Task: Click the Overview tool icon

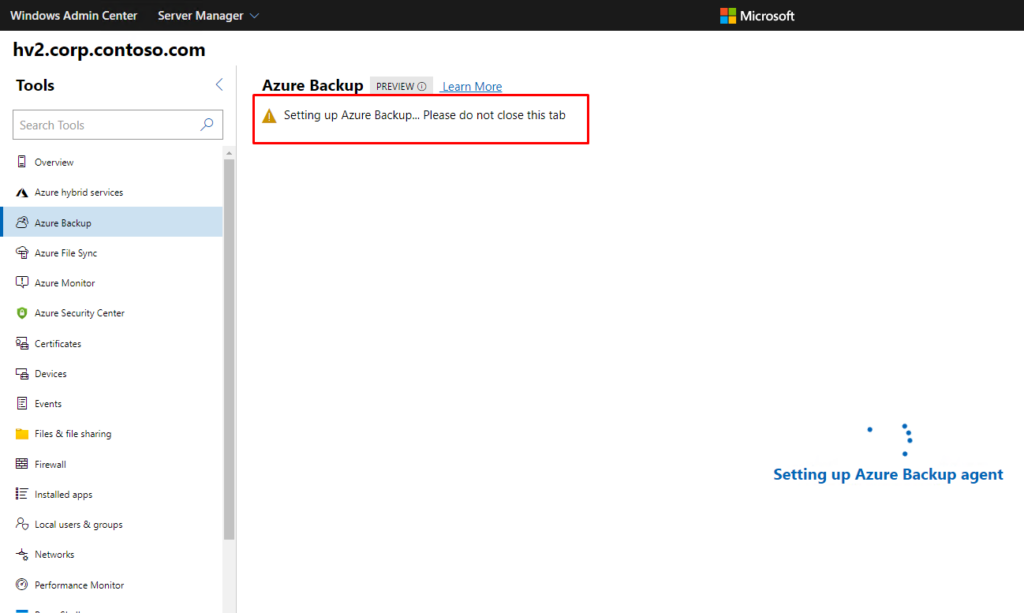Action: (22, 161)
